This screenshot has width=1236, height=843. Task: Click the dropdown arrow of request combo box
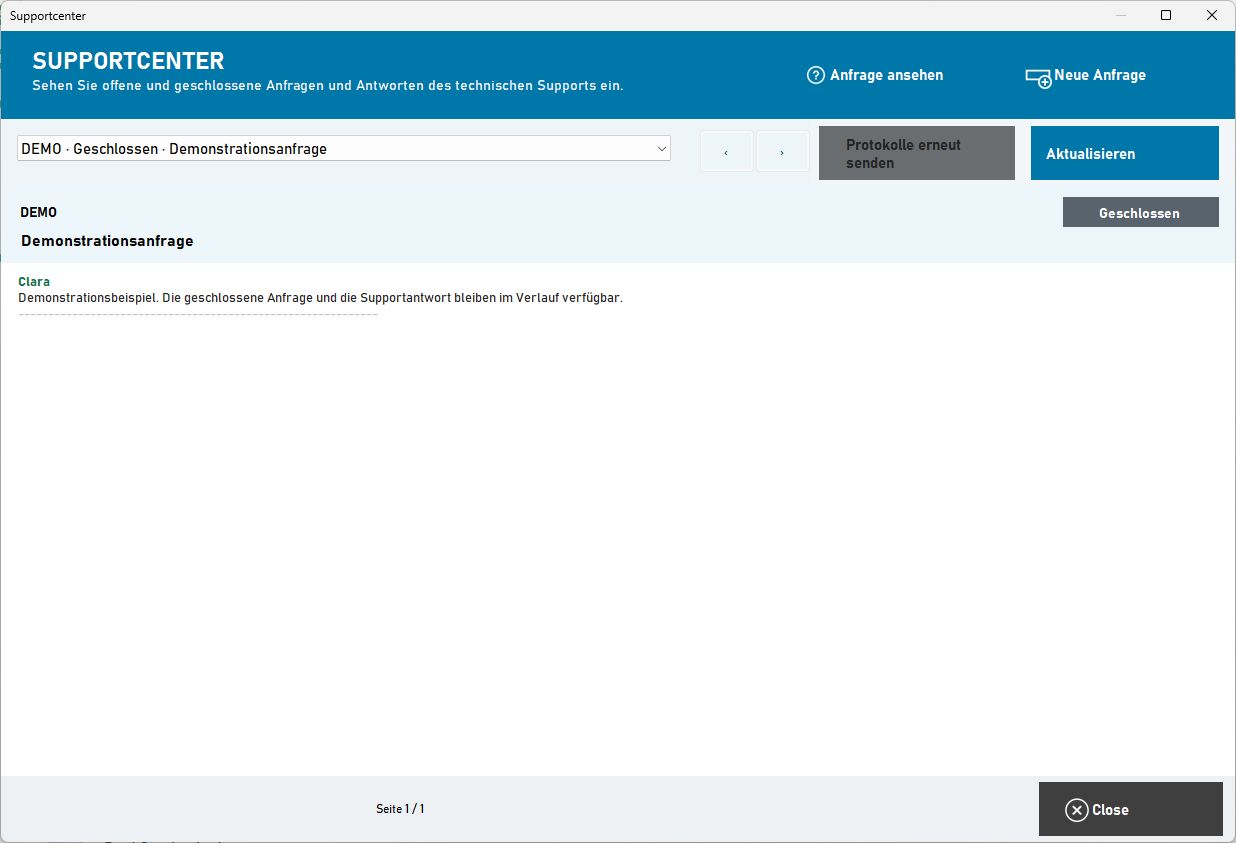[662, 149]
